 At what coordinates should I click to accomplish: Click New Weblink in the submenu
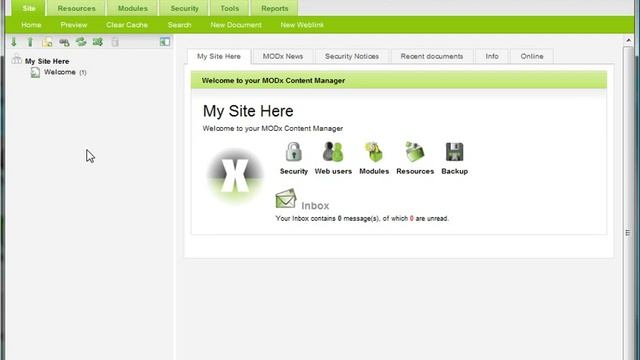click(302, 25)
